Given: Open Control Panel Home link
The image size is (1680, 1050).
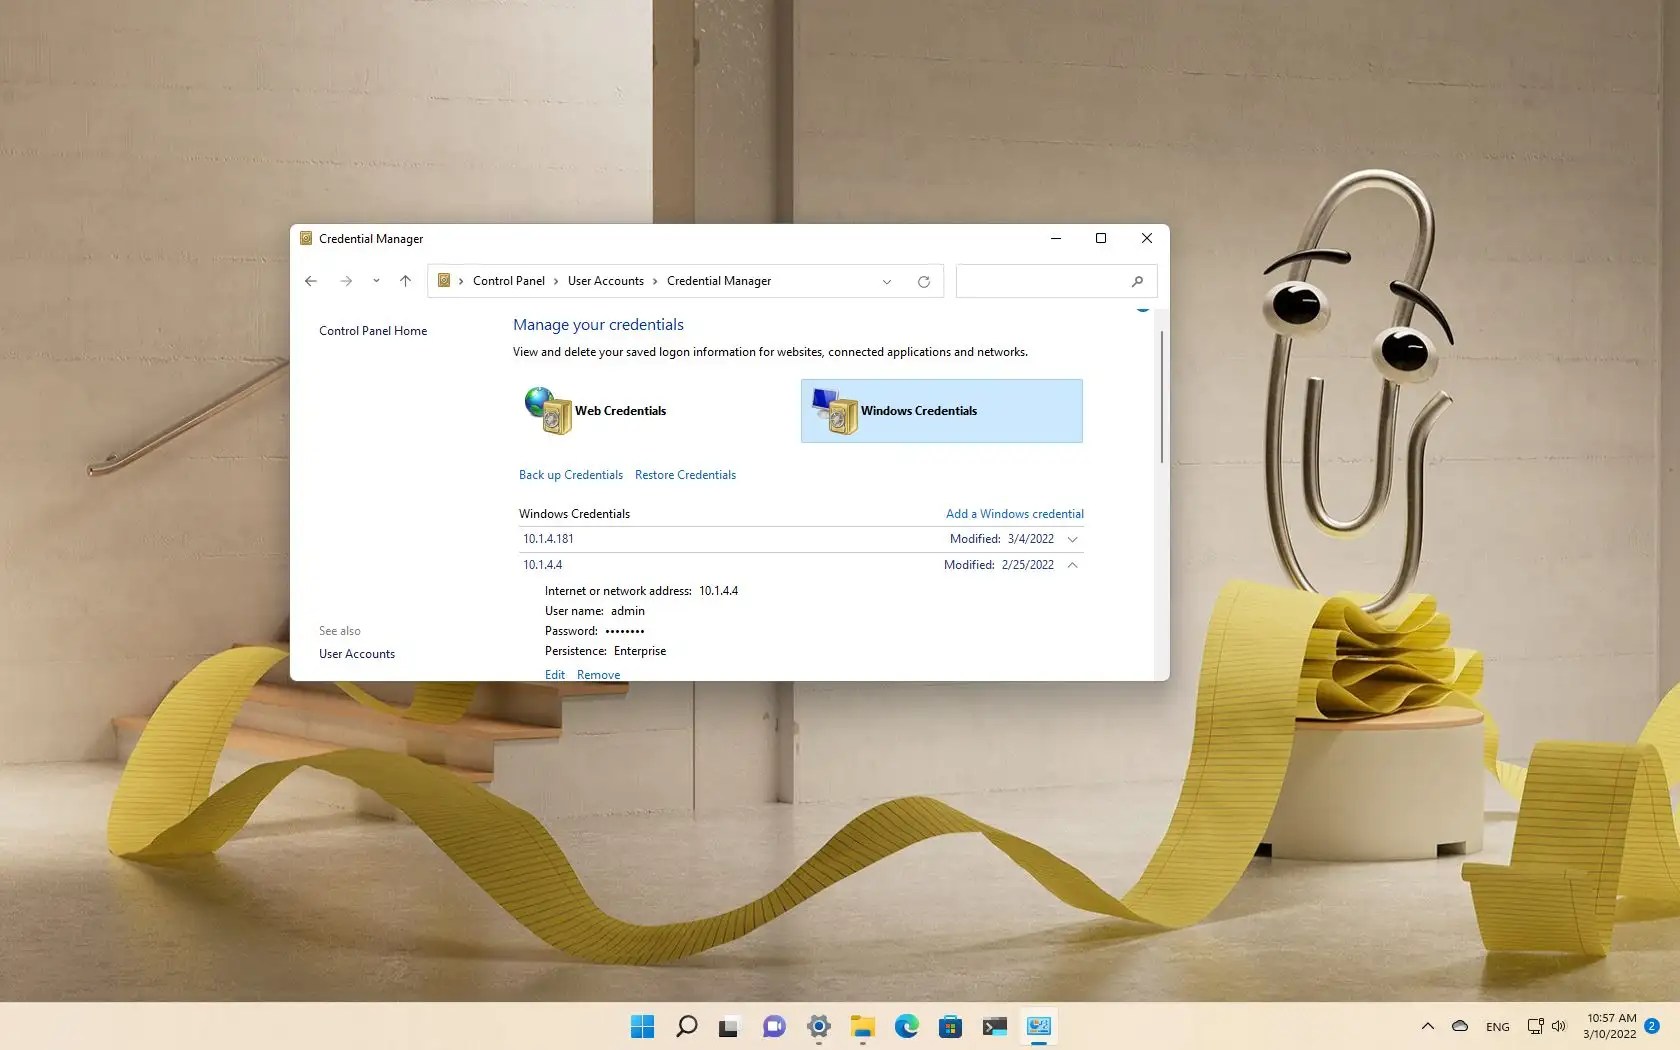Looking at the screenshot, I should pos(373,331).
